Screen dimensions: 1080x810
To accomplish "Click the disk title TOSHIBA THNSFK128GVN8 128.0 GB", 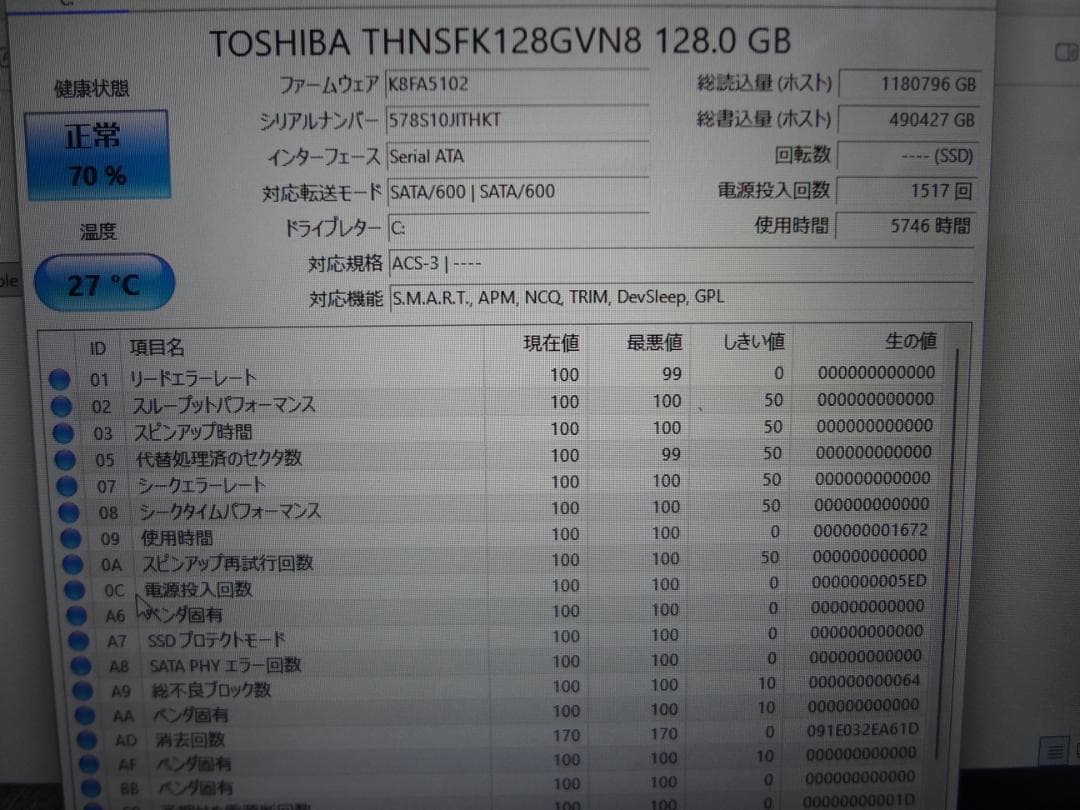I will click(500, 42).
